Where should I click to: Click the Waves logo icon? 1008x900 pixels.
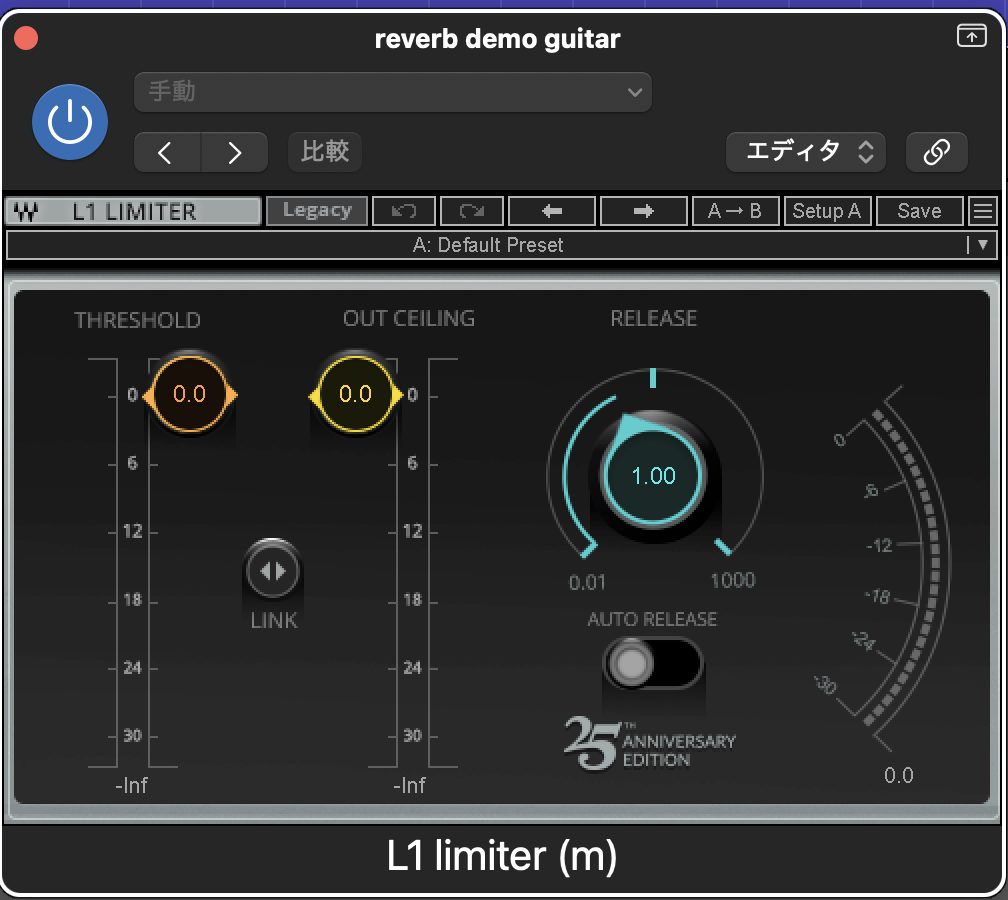[26, 212]
